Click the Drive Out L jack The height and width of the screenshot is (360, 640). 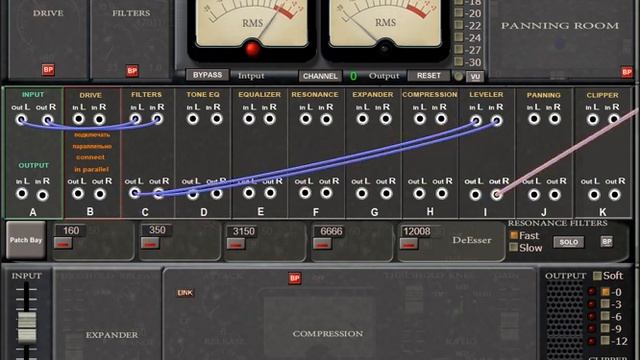click(78, 193)
